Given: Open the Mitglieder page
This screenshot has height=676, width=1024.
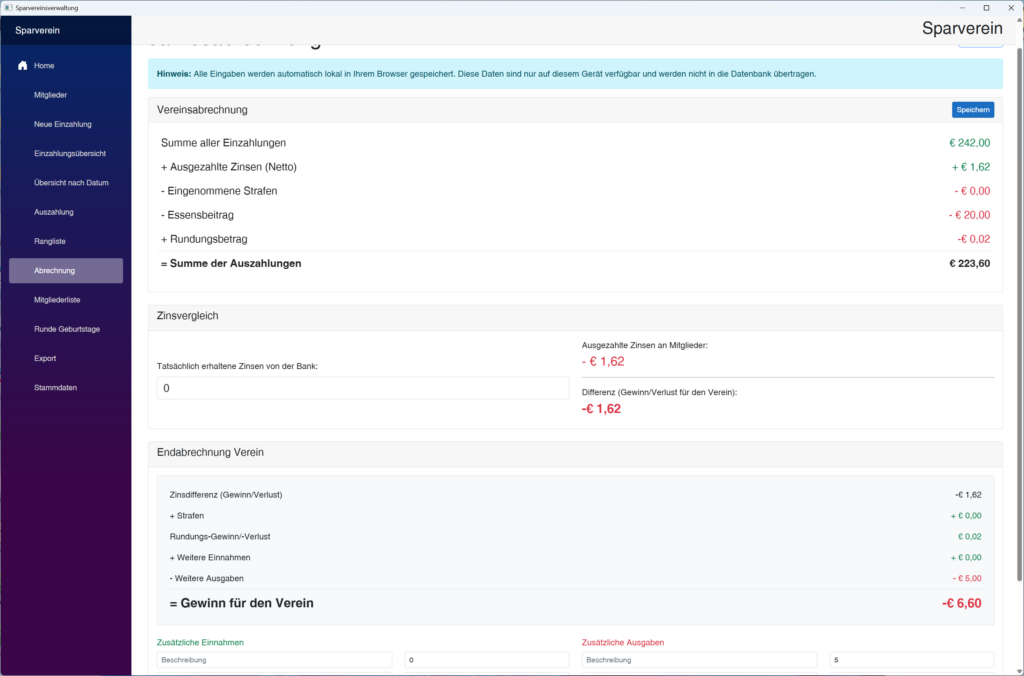Looking at the screenshot, I should pos(50,95).
